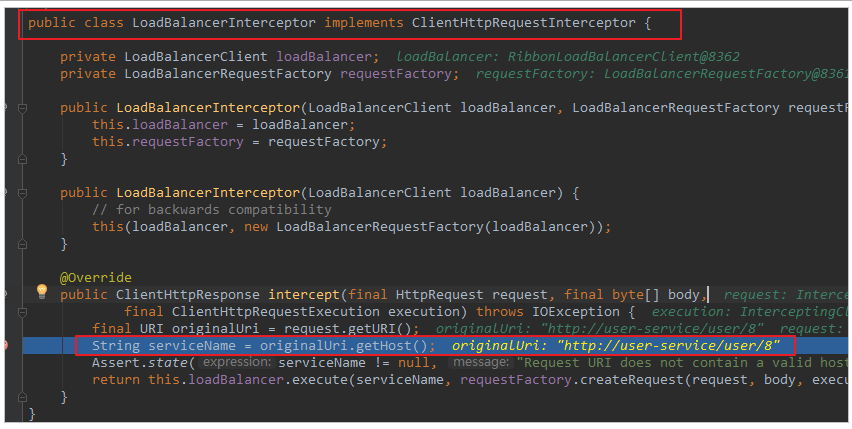Image resolution: width=852 pixels, height=429 pixels.
Task: Click fold end marker below requestFactory assignment
Action: (x=22, y=159)
